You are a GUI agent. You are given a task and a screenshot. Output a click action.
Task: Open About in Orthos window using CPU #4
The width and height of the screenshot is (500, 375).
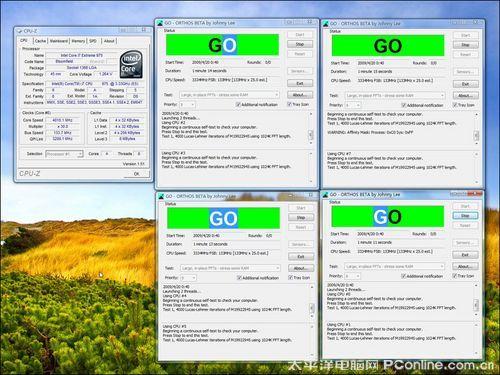(301, 268)
